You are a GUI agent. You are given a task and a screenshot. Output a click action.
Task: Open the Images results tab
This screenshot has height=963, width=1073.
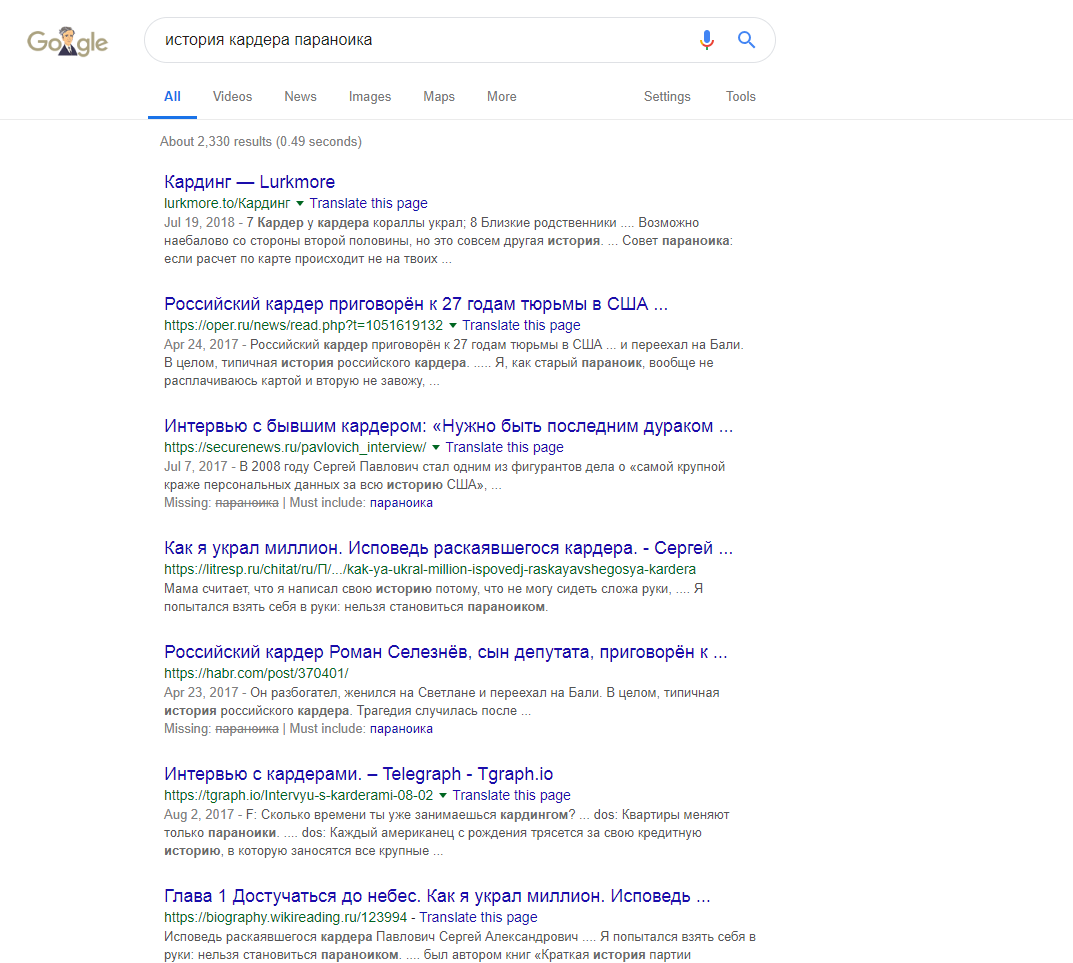coord(370,97)
